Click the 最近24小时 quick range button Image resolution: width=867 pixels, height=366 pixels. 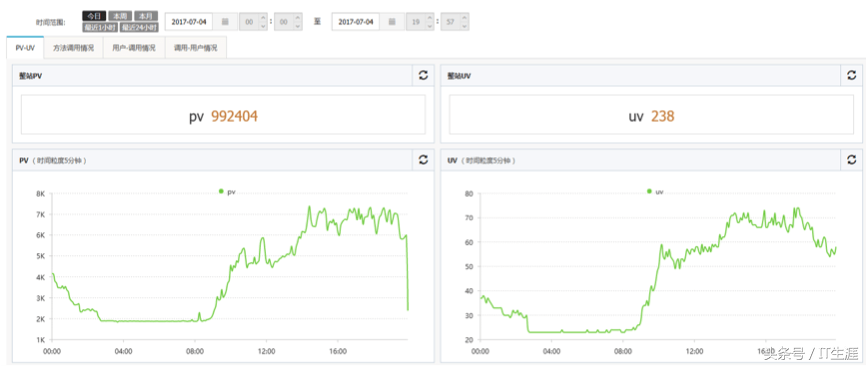[x=139, y=27]
